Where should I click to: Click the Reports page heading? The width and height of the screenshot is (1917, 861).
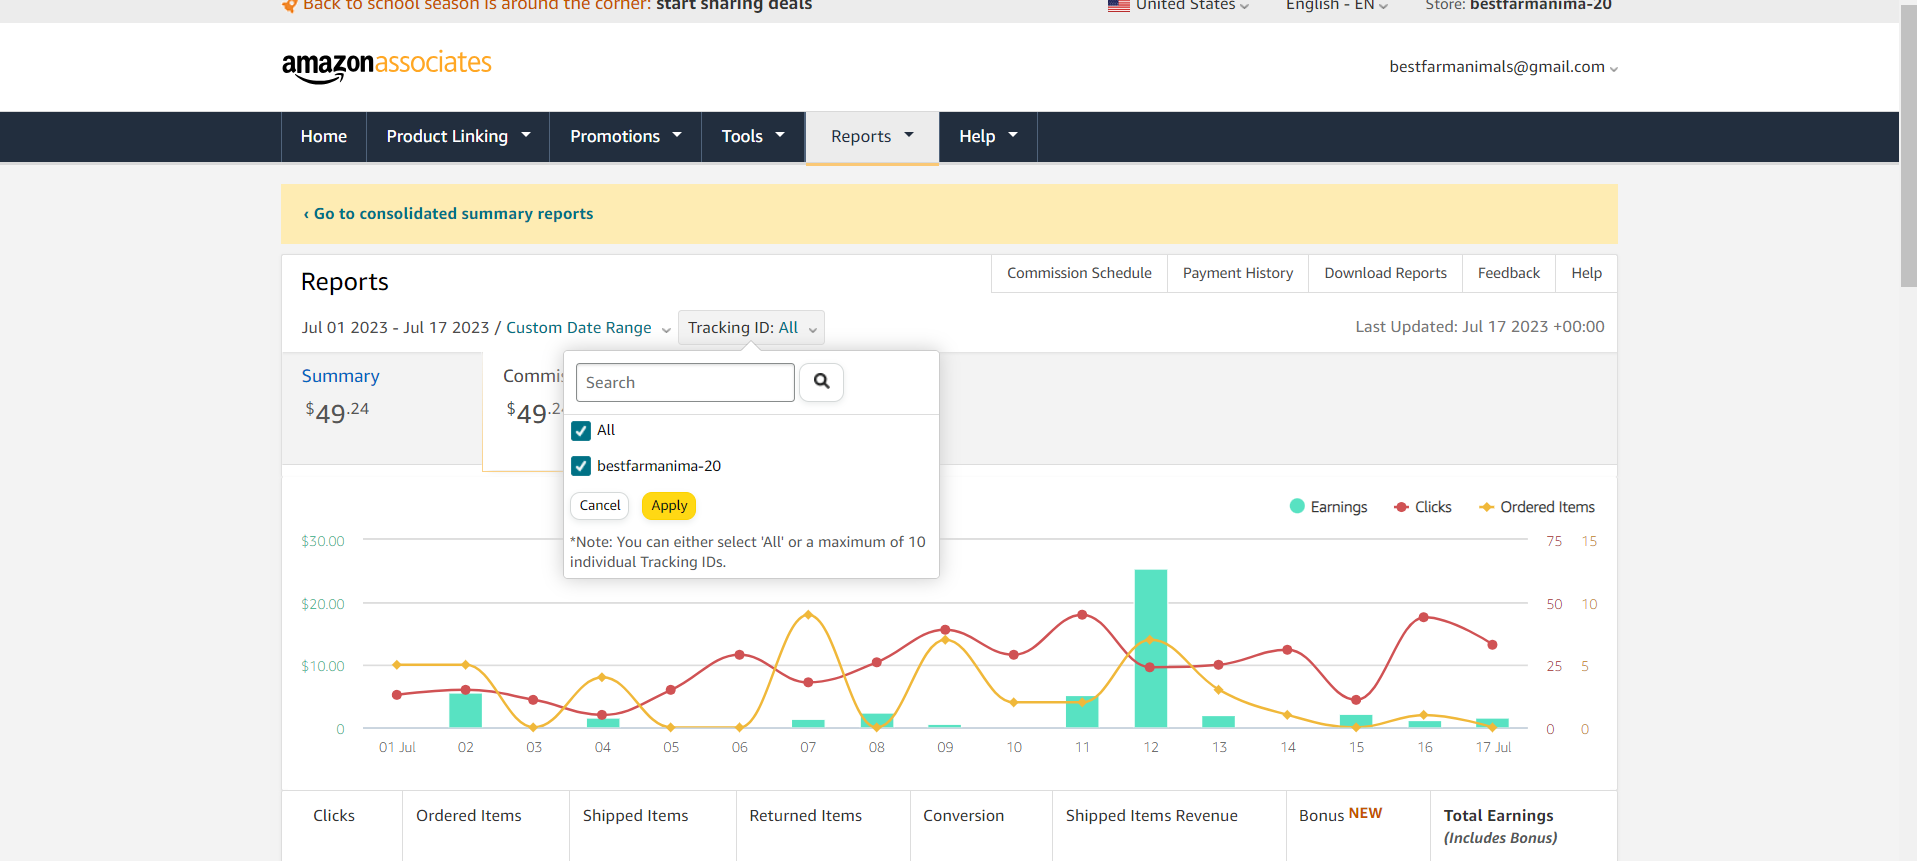tap(345, 282)
